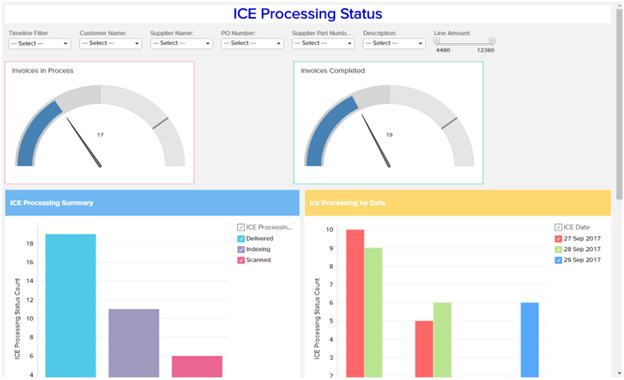Uncheck the 27 Sep 2017 legend checkbox
Image resolution: width=624 pixels, height=380 pixels.
click(x=558, y=238)
